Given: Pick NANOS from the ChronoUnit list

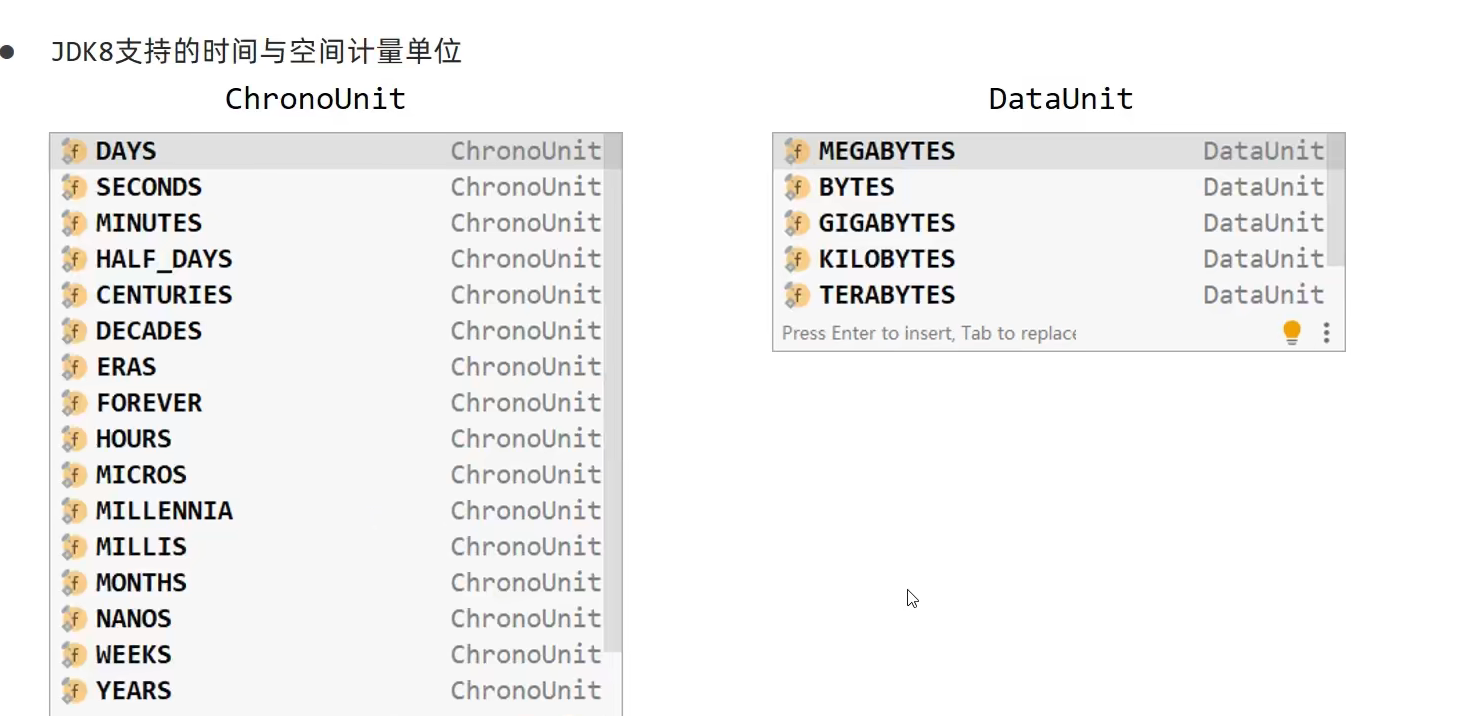Looking at the screenshot, I should point(134,619).
